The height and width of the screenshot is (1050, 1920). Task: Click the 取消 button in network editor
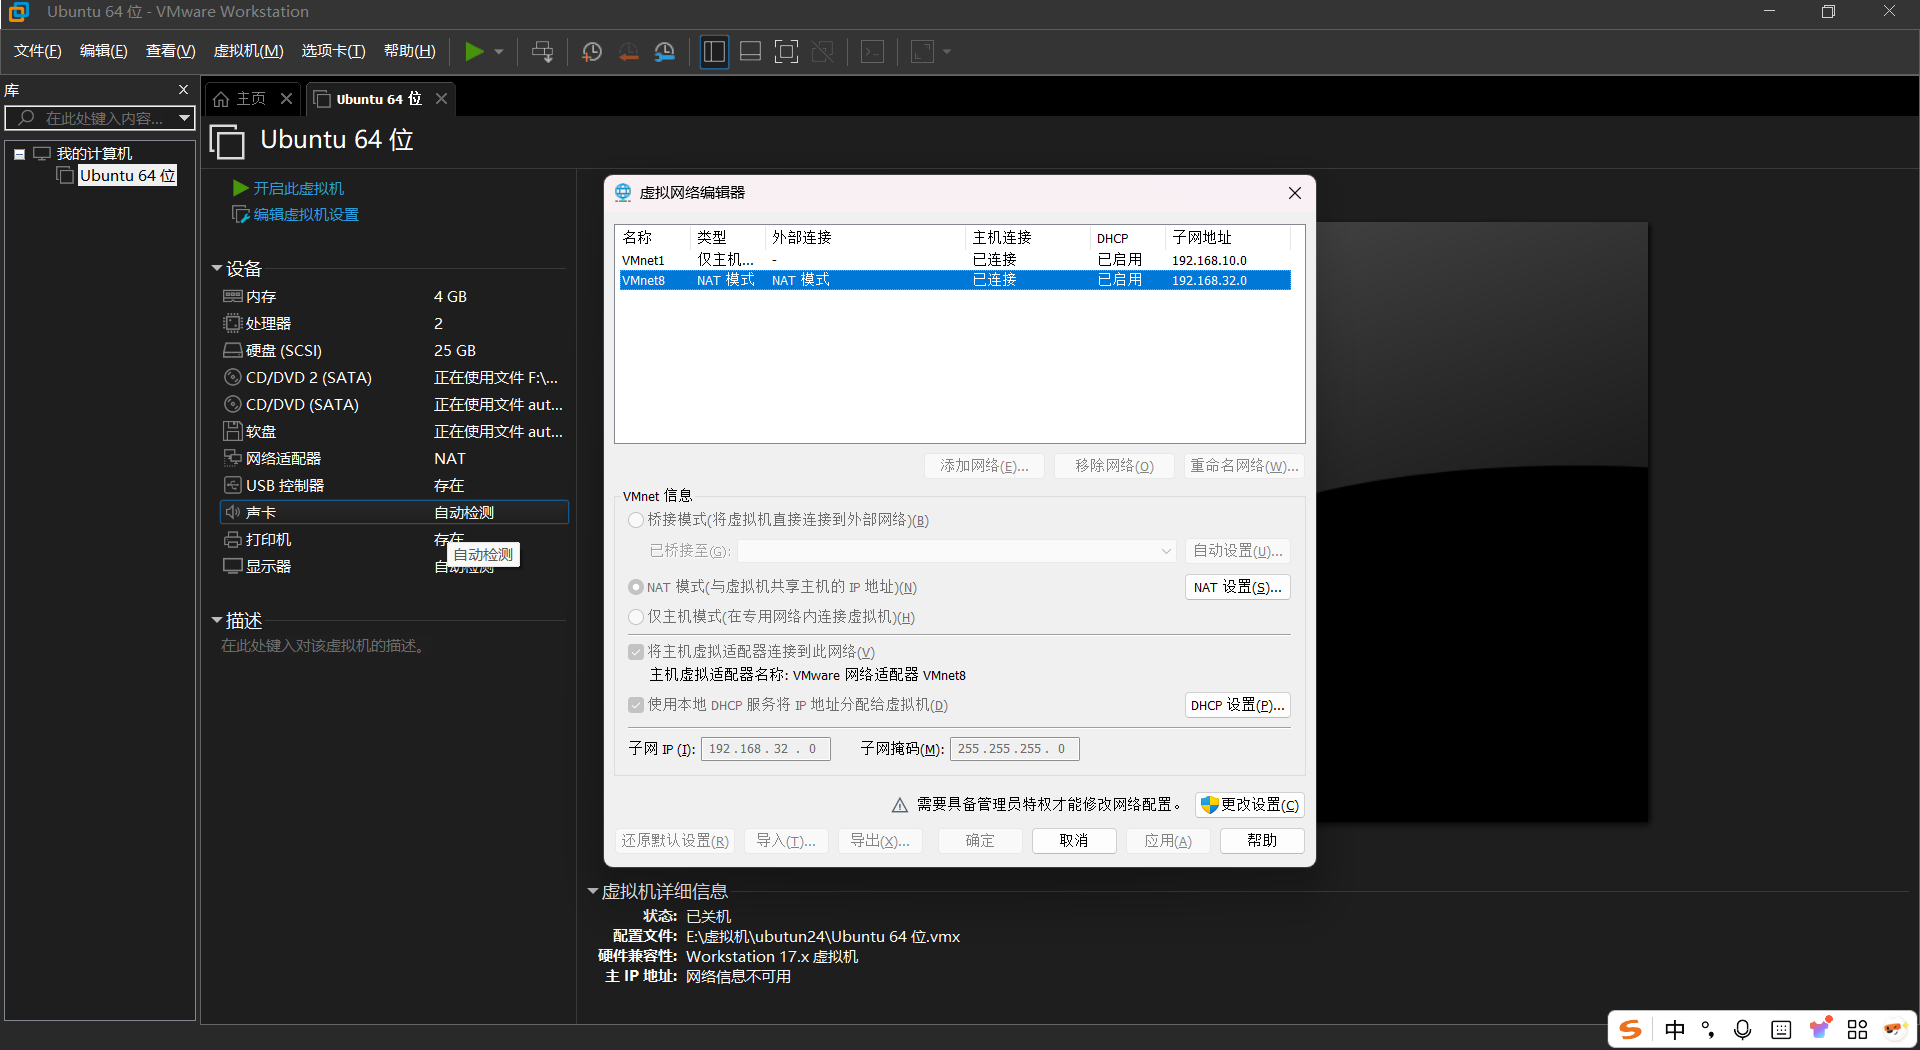(x=1074, y=841)
